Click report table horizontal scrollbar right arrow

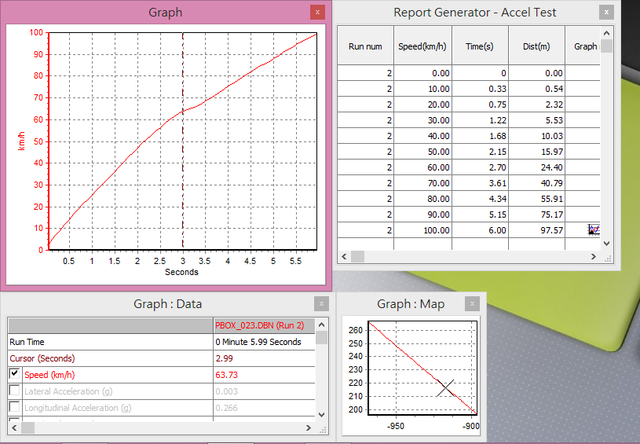pyautogui.click(x=593, y=256)
